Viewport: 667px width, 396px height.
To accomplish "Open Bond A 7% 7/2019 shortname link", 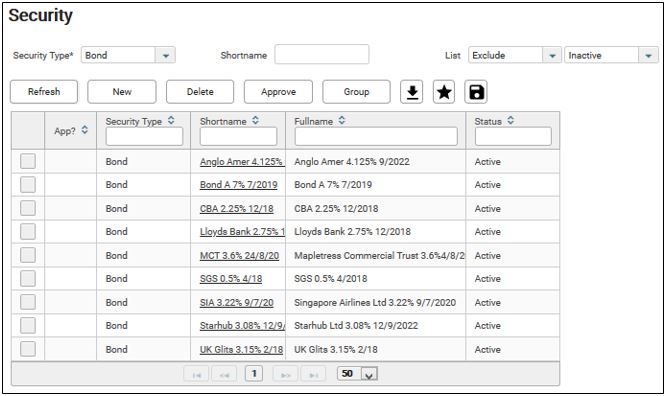I will [x=239, y=185].
